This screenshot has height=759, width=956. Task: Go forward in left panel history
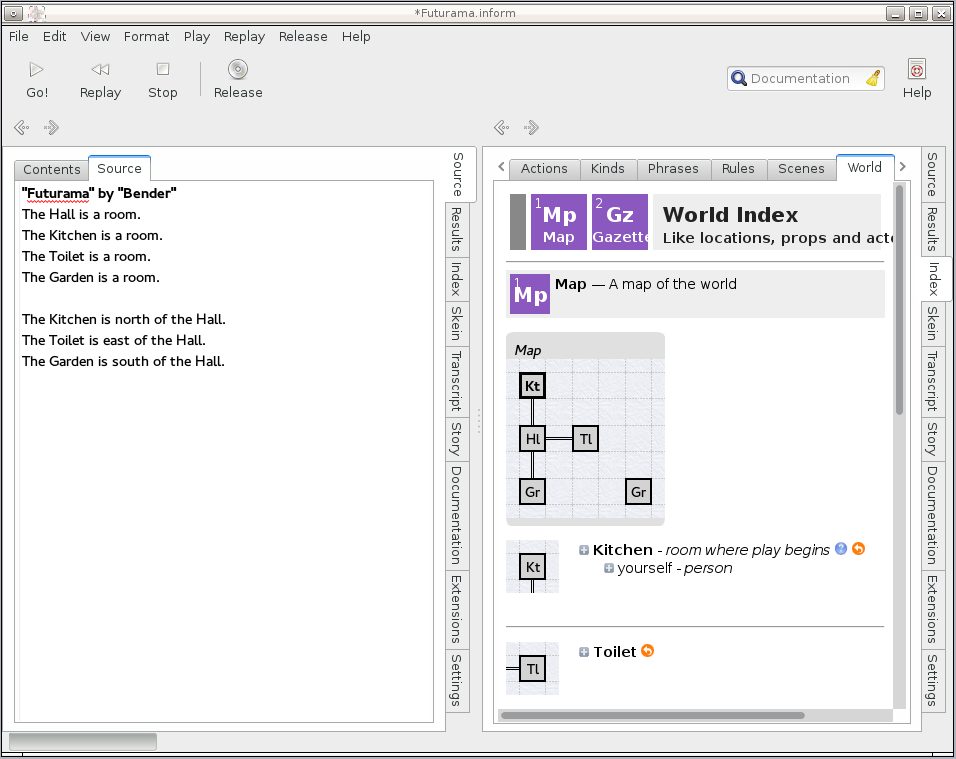[51, 127]
